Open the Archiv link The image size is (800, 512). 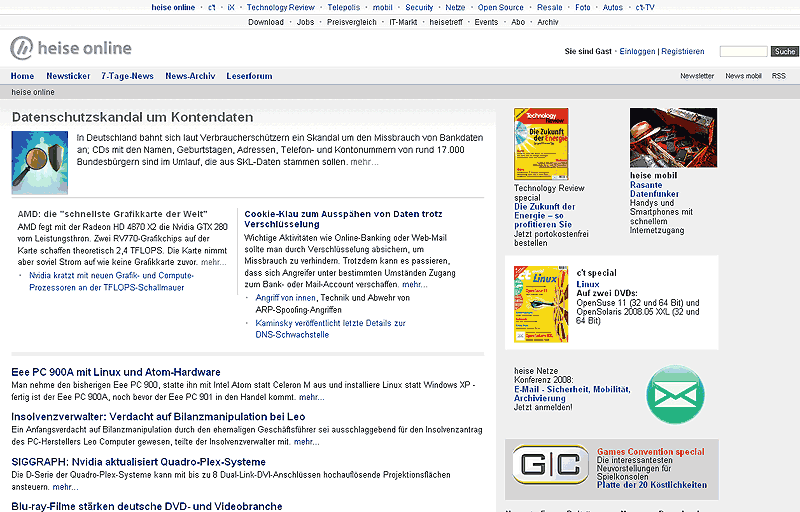pyautogui.click(x=548, y=22)
